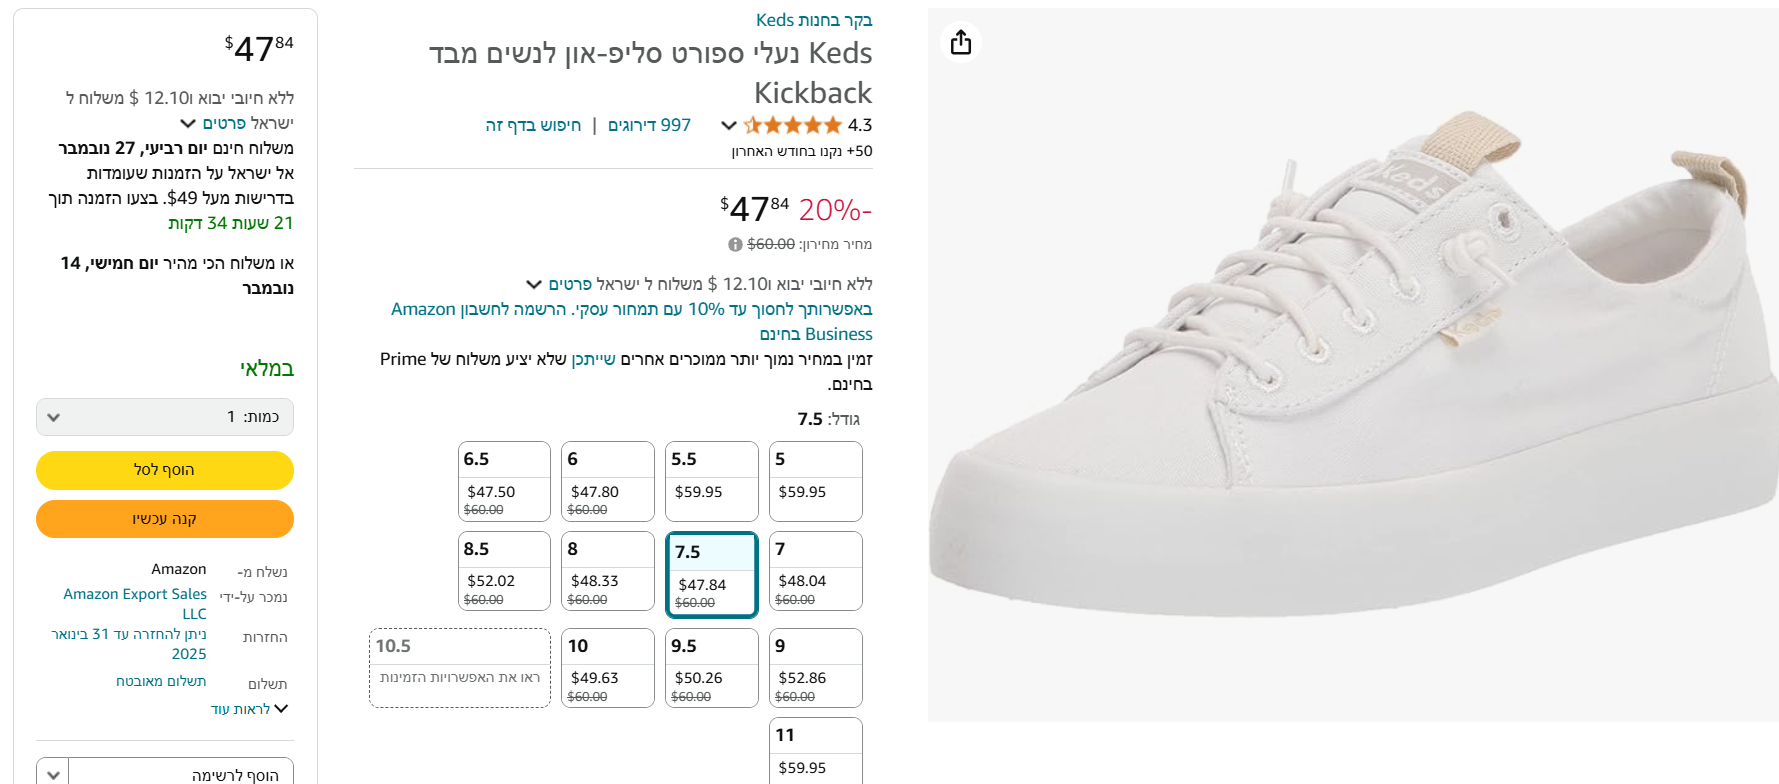The image size is (1779, 784).
Task: Click the share icon on product image
Action: 961,42
